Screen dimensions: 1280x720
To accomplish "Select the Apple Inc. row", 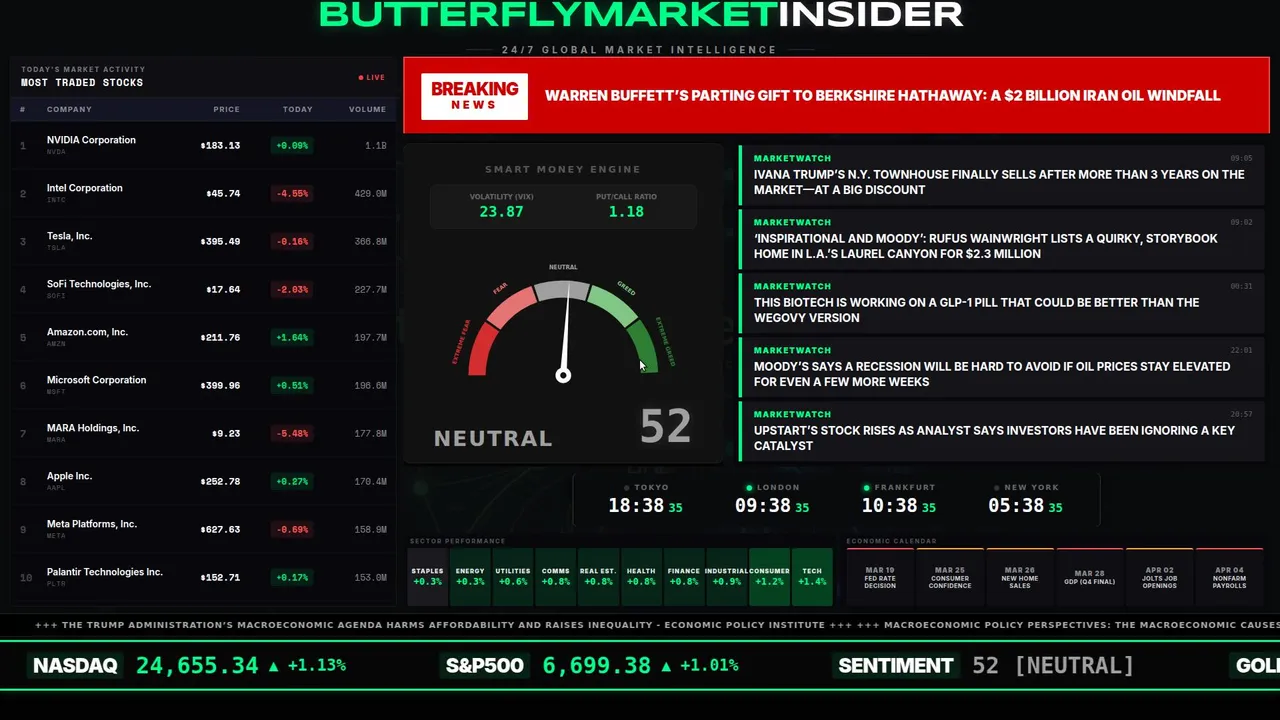I will (x=203, y=481).
